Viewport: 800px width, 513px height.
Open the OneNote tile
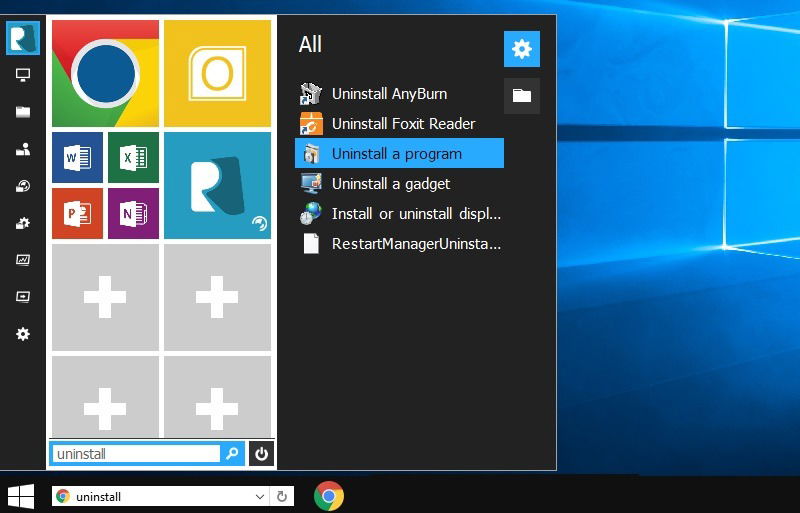coord(133,213)
